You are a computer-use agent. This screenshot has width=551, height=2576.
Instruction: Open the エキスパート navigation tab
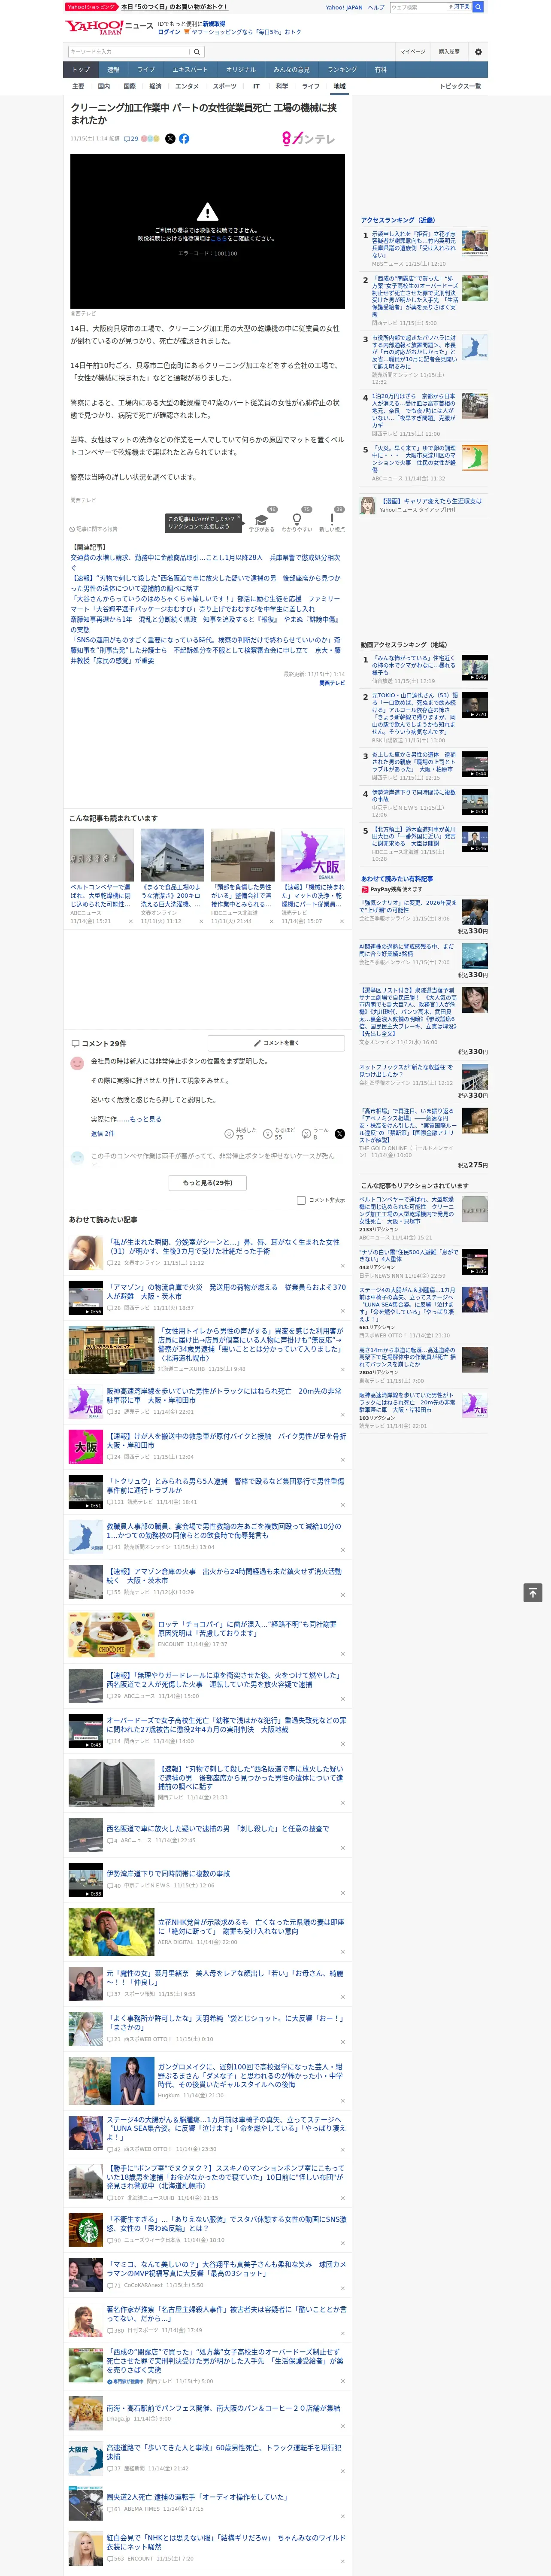coord(190,70)
